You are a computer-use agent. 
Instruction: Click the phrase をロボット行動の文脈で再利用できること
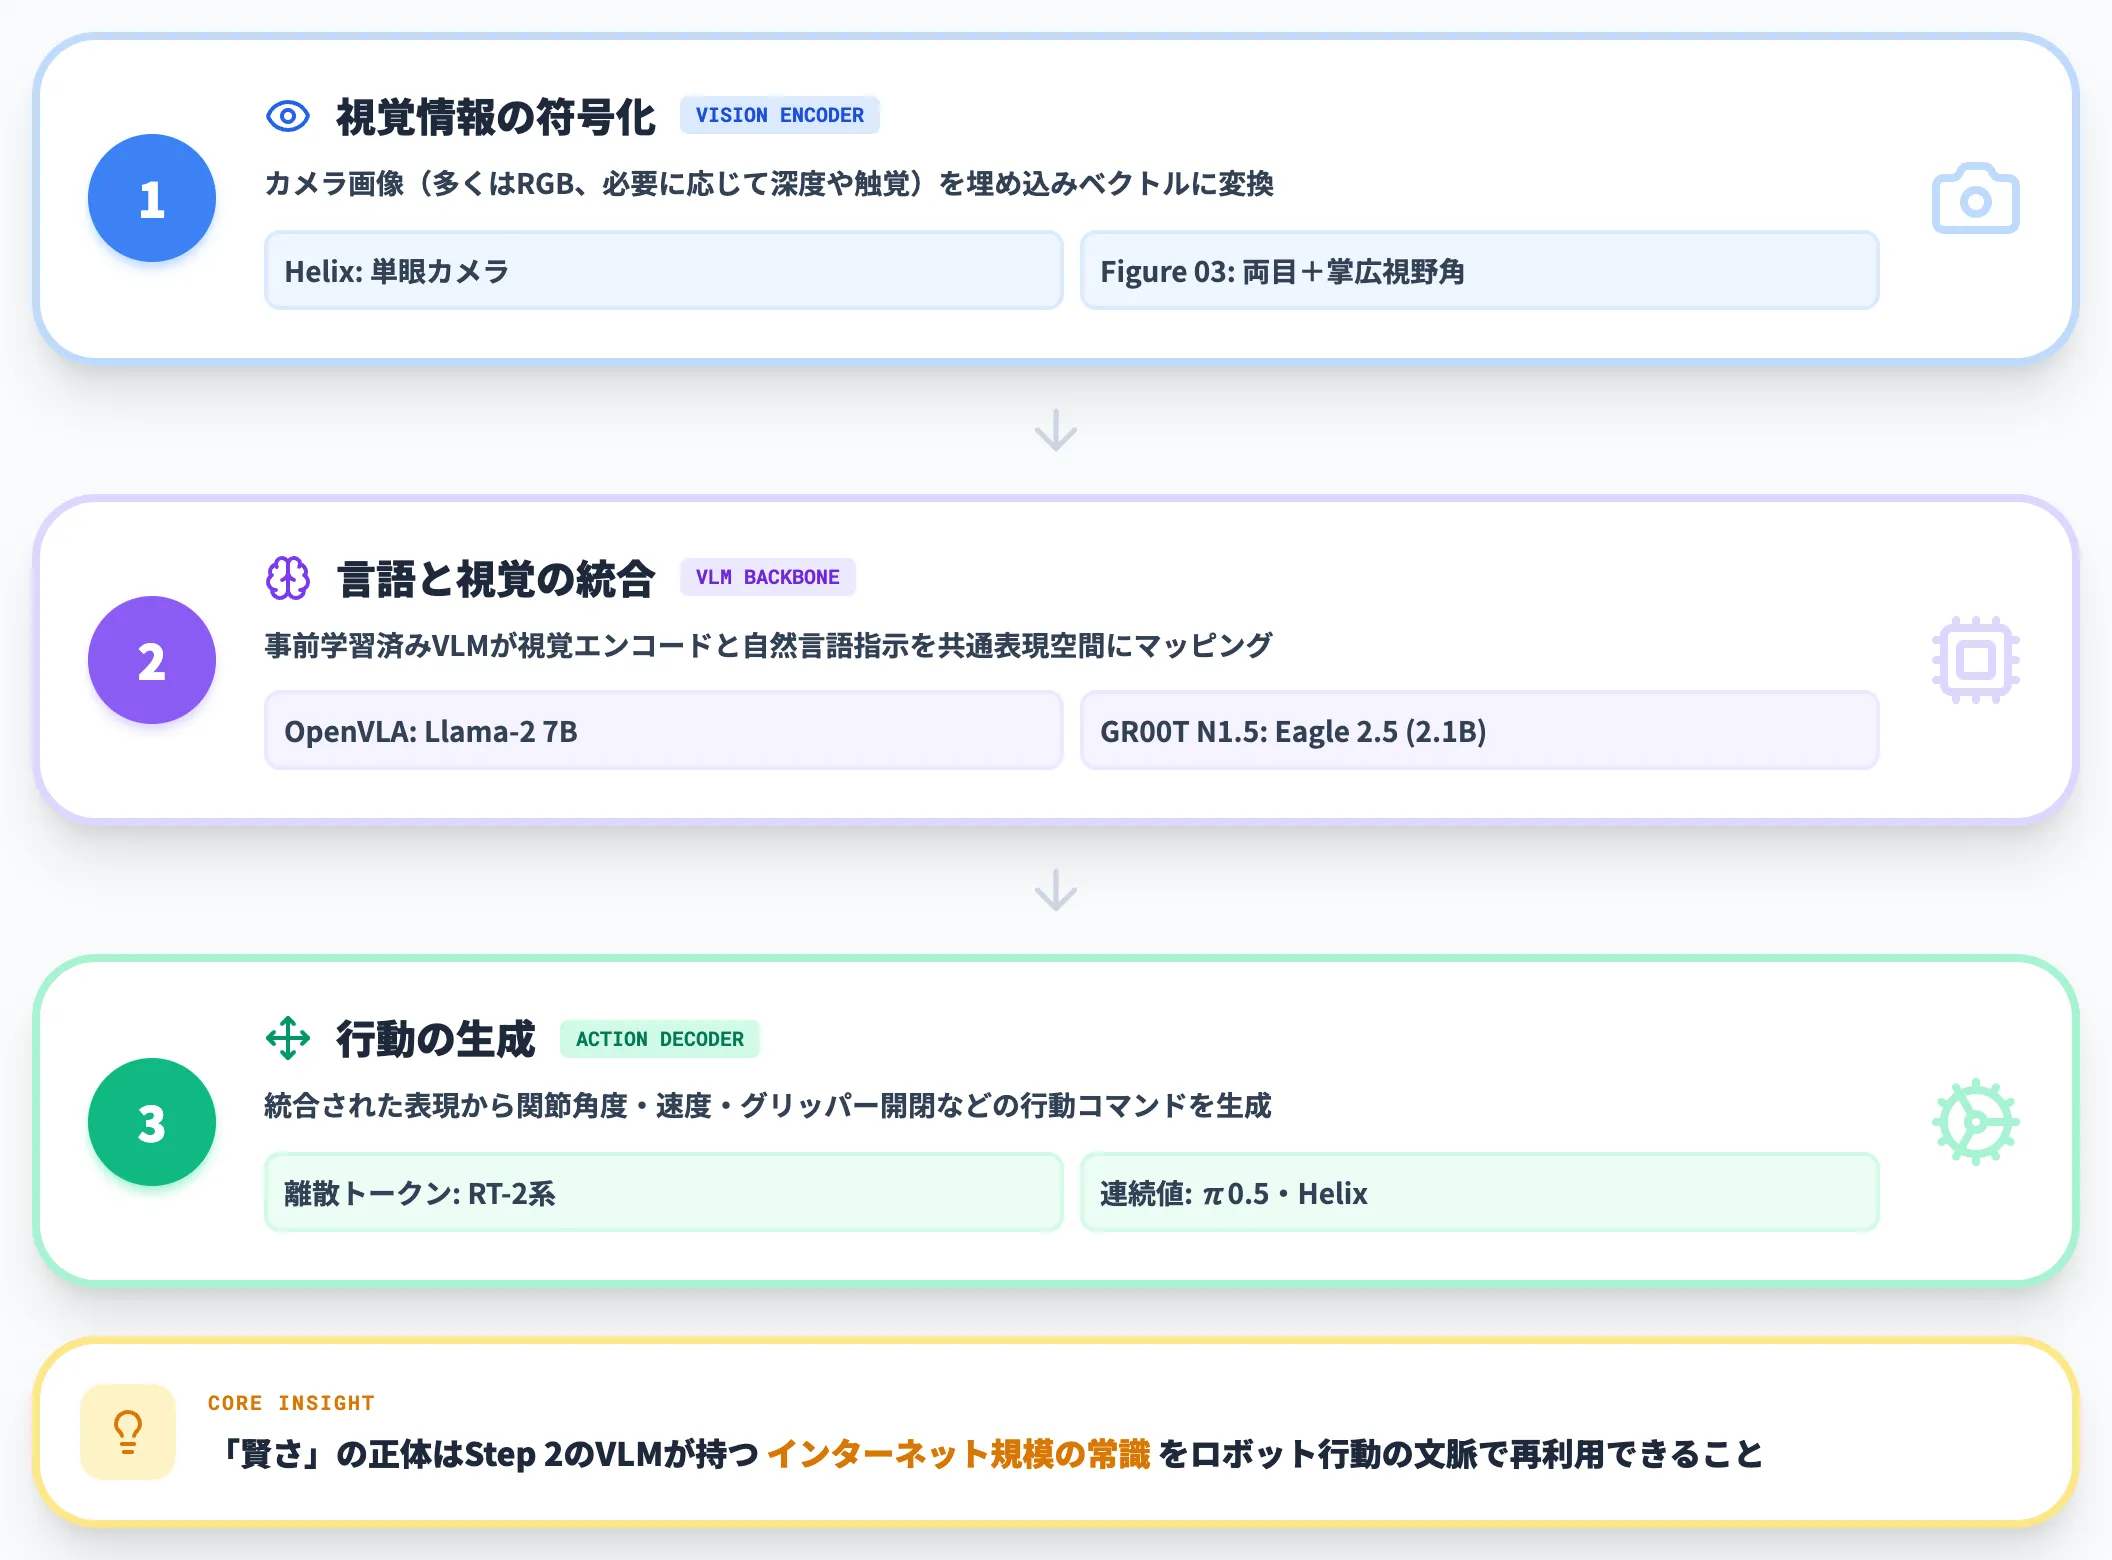(x=1461, y=1453)
